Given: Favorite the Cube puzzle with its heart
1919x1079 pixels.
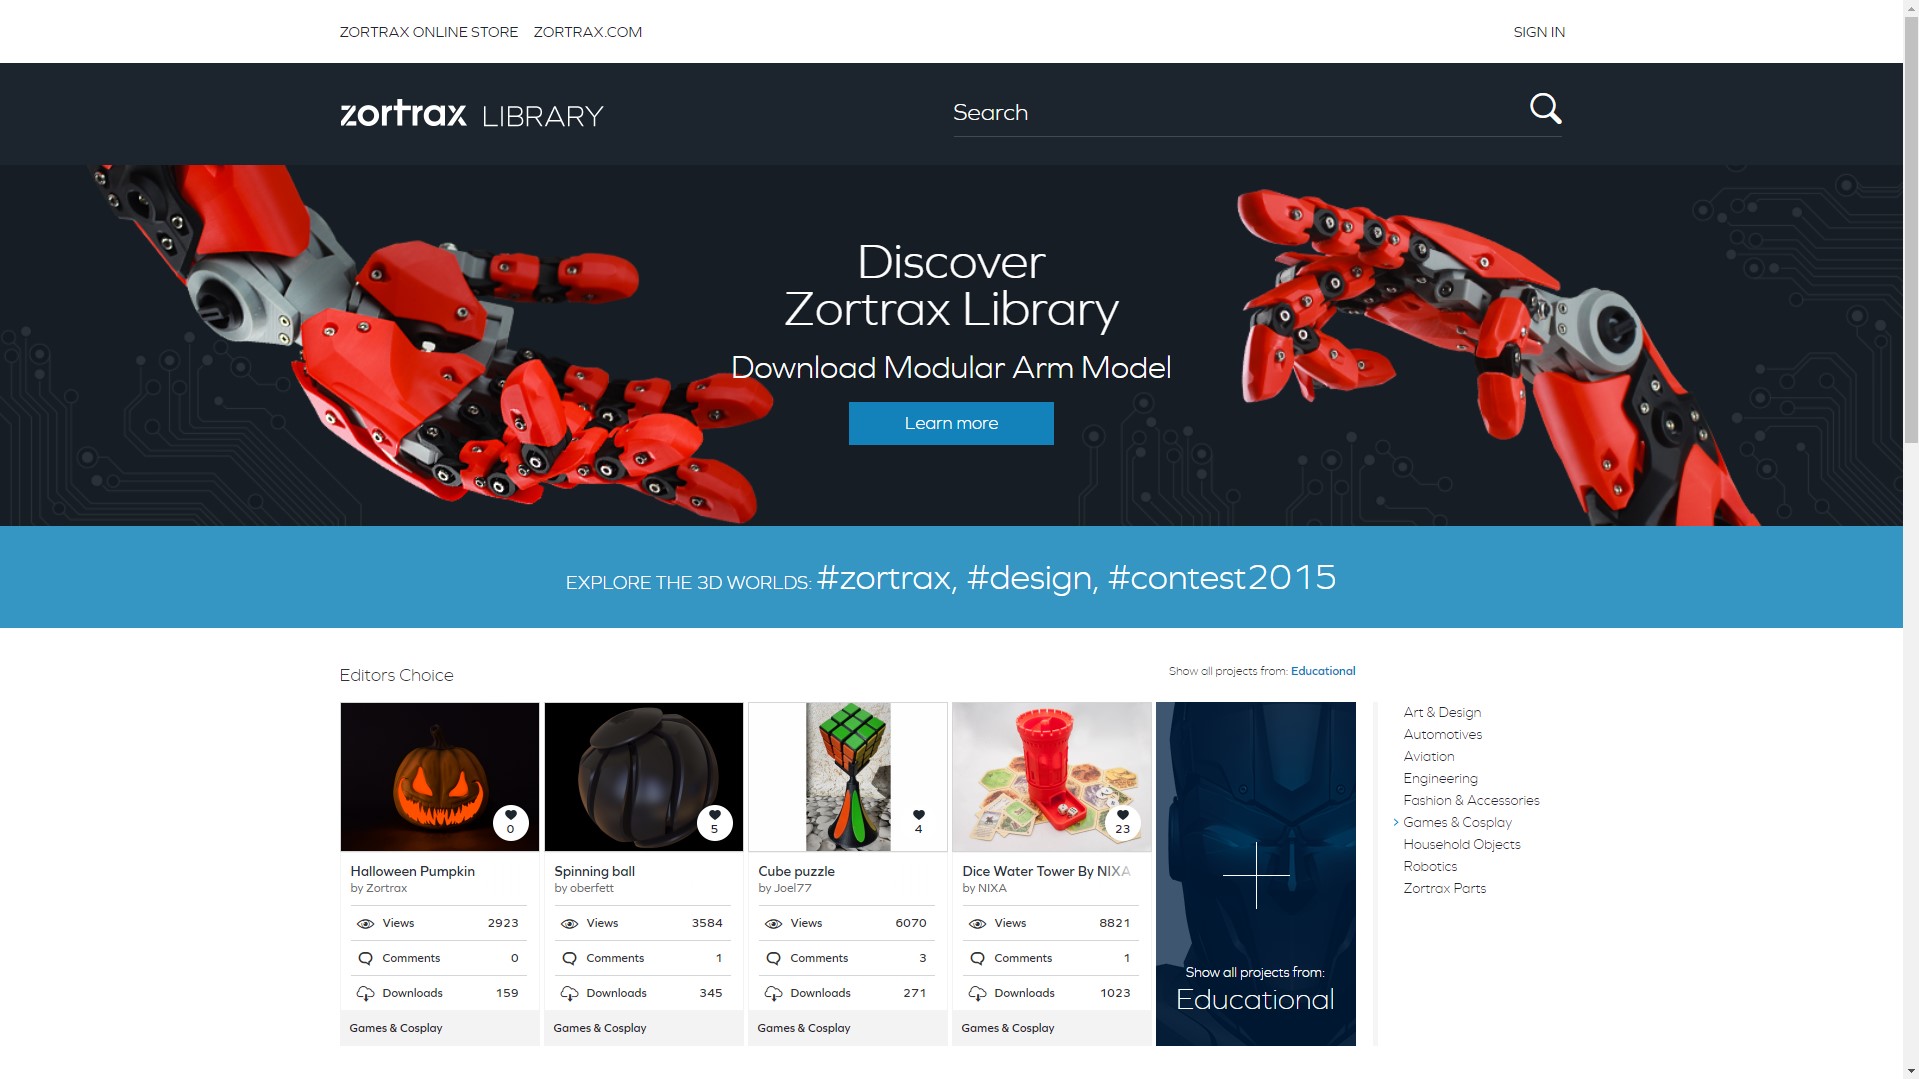Looking at the screenshot, I should 918,816.
